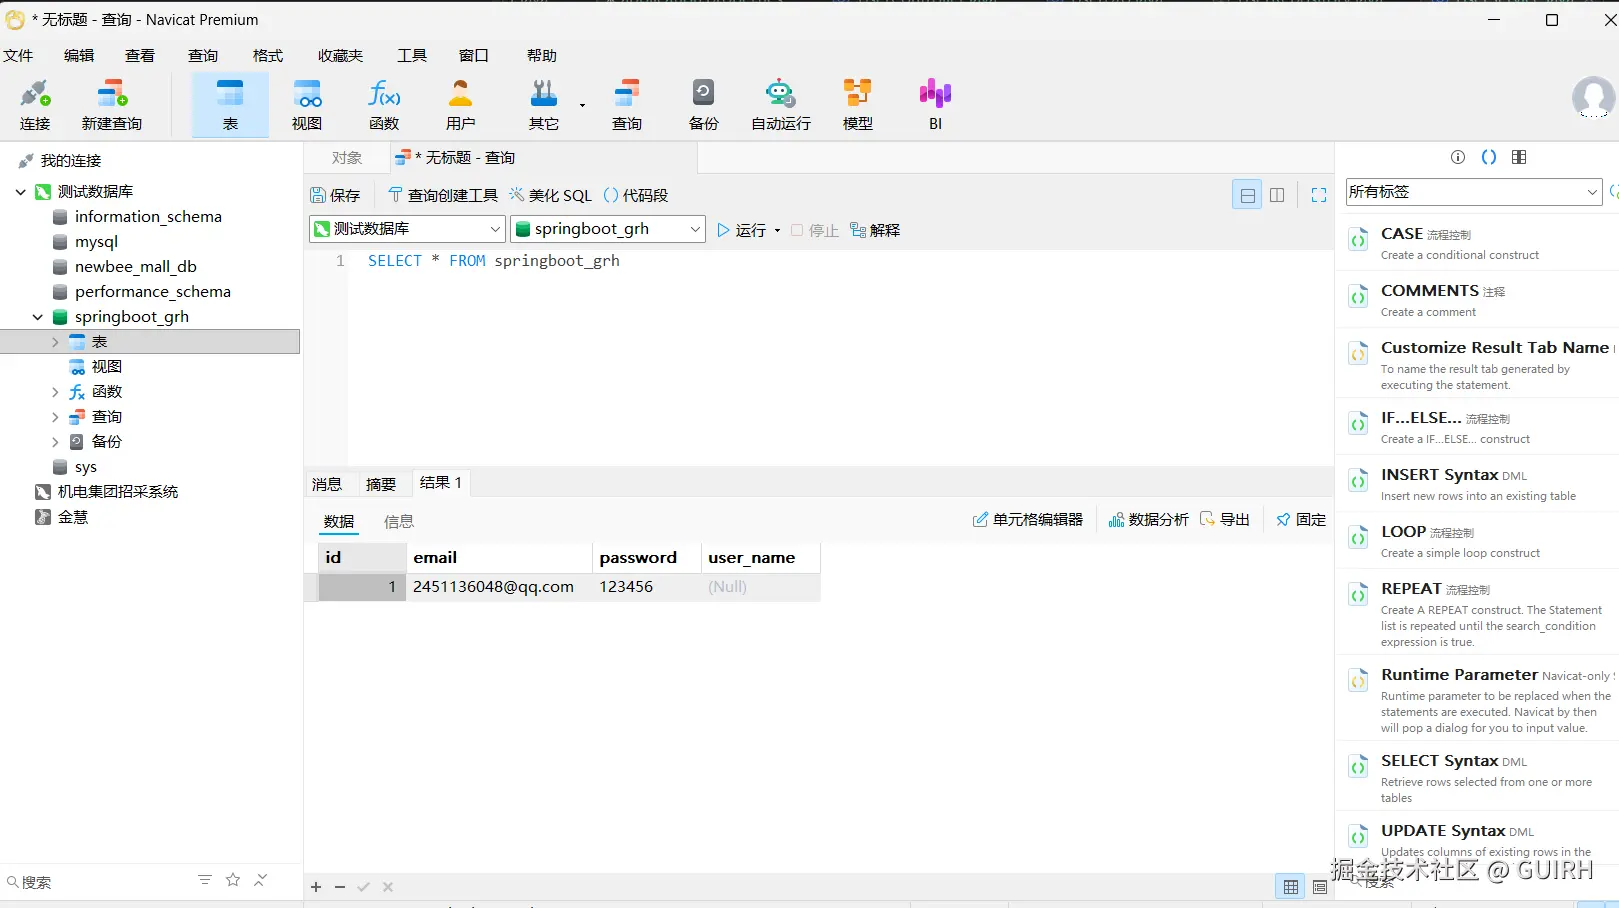Collapse the springboot_grh database node
Viewport: 1619px width, 908px height.
coord(37,317)
